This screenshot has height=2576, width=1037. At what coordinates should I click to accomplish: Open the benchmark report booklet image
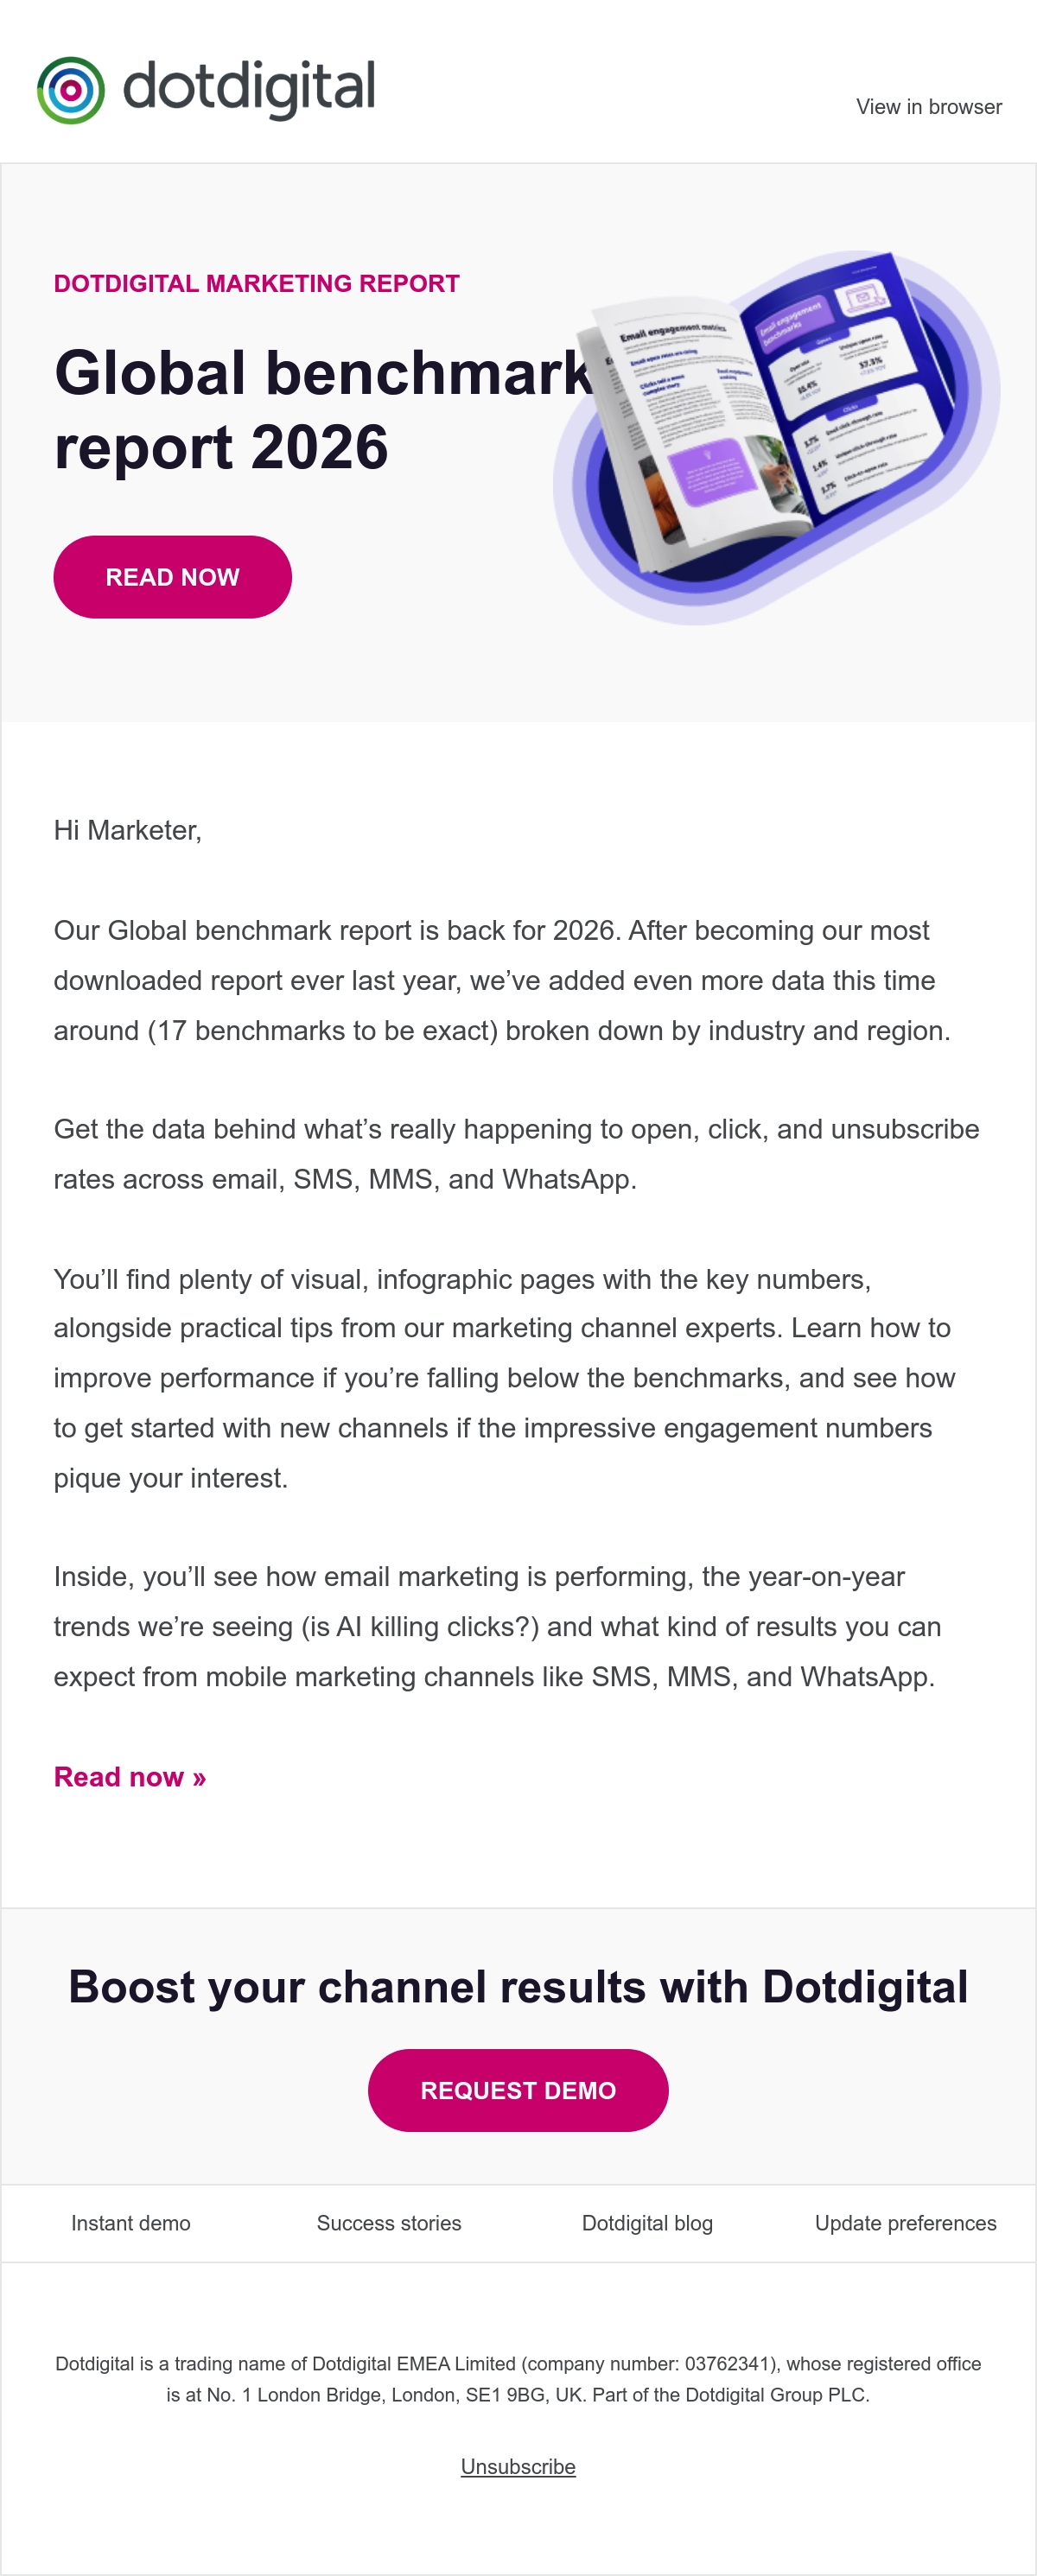776,437
